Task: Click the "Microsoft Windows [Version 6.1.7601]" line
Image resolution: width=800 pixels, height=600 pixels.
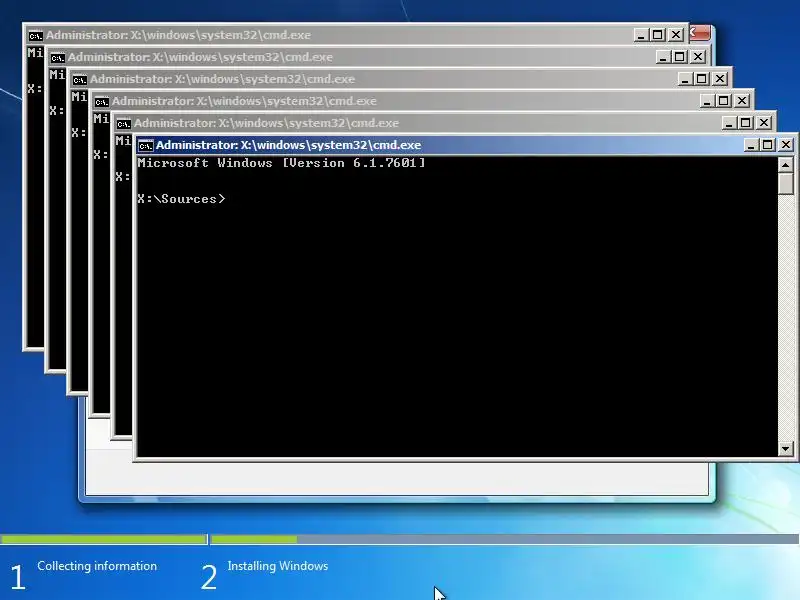Action: [281, 163]
